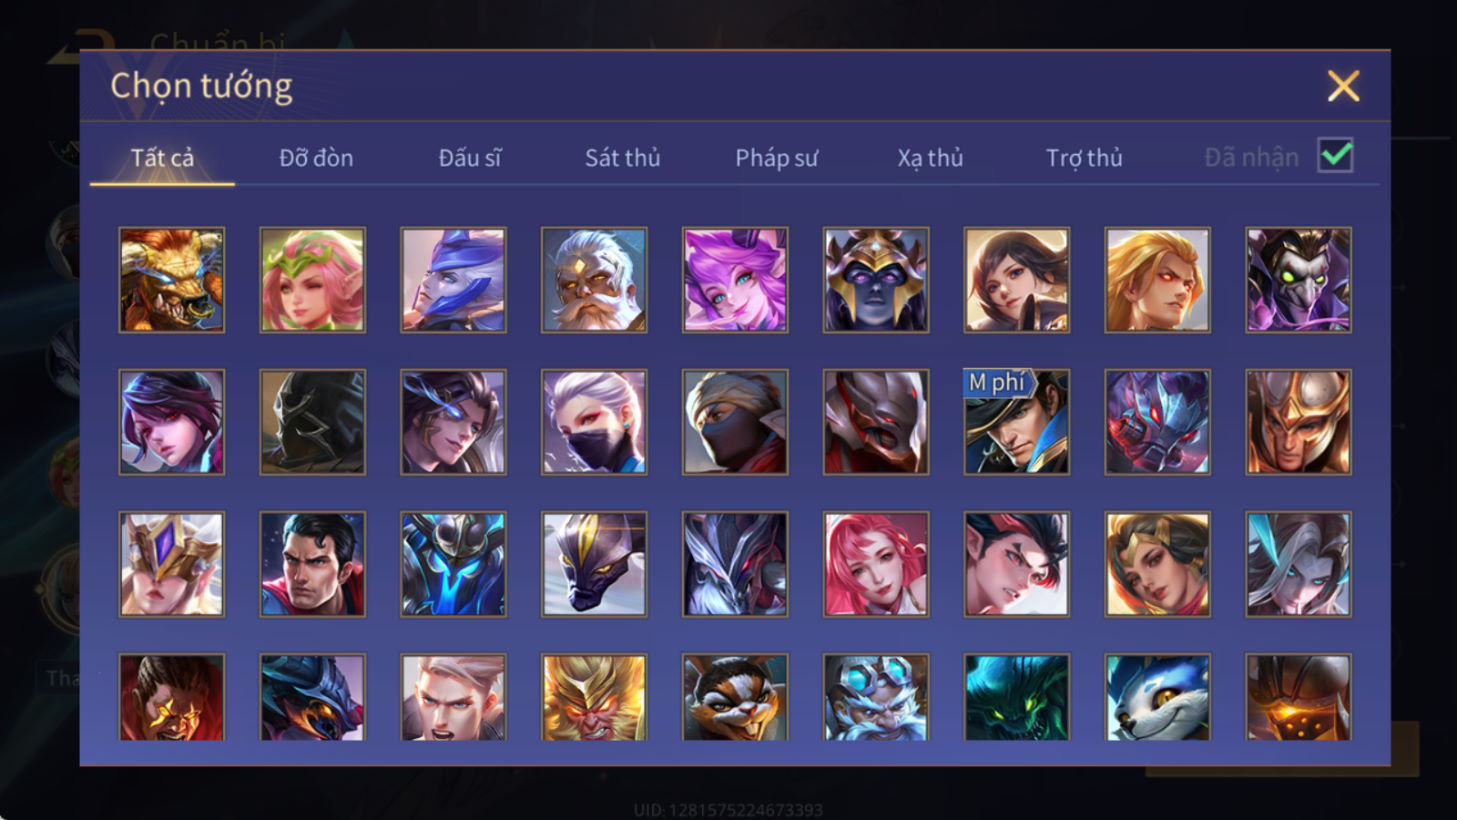The width and height of the screenshot is (1457, 820).
Task: Choose the golden monkey king hero
Action: pyautogui.click(x=594, y=697)
